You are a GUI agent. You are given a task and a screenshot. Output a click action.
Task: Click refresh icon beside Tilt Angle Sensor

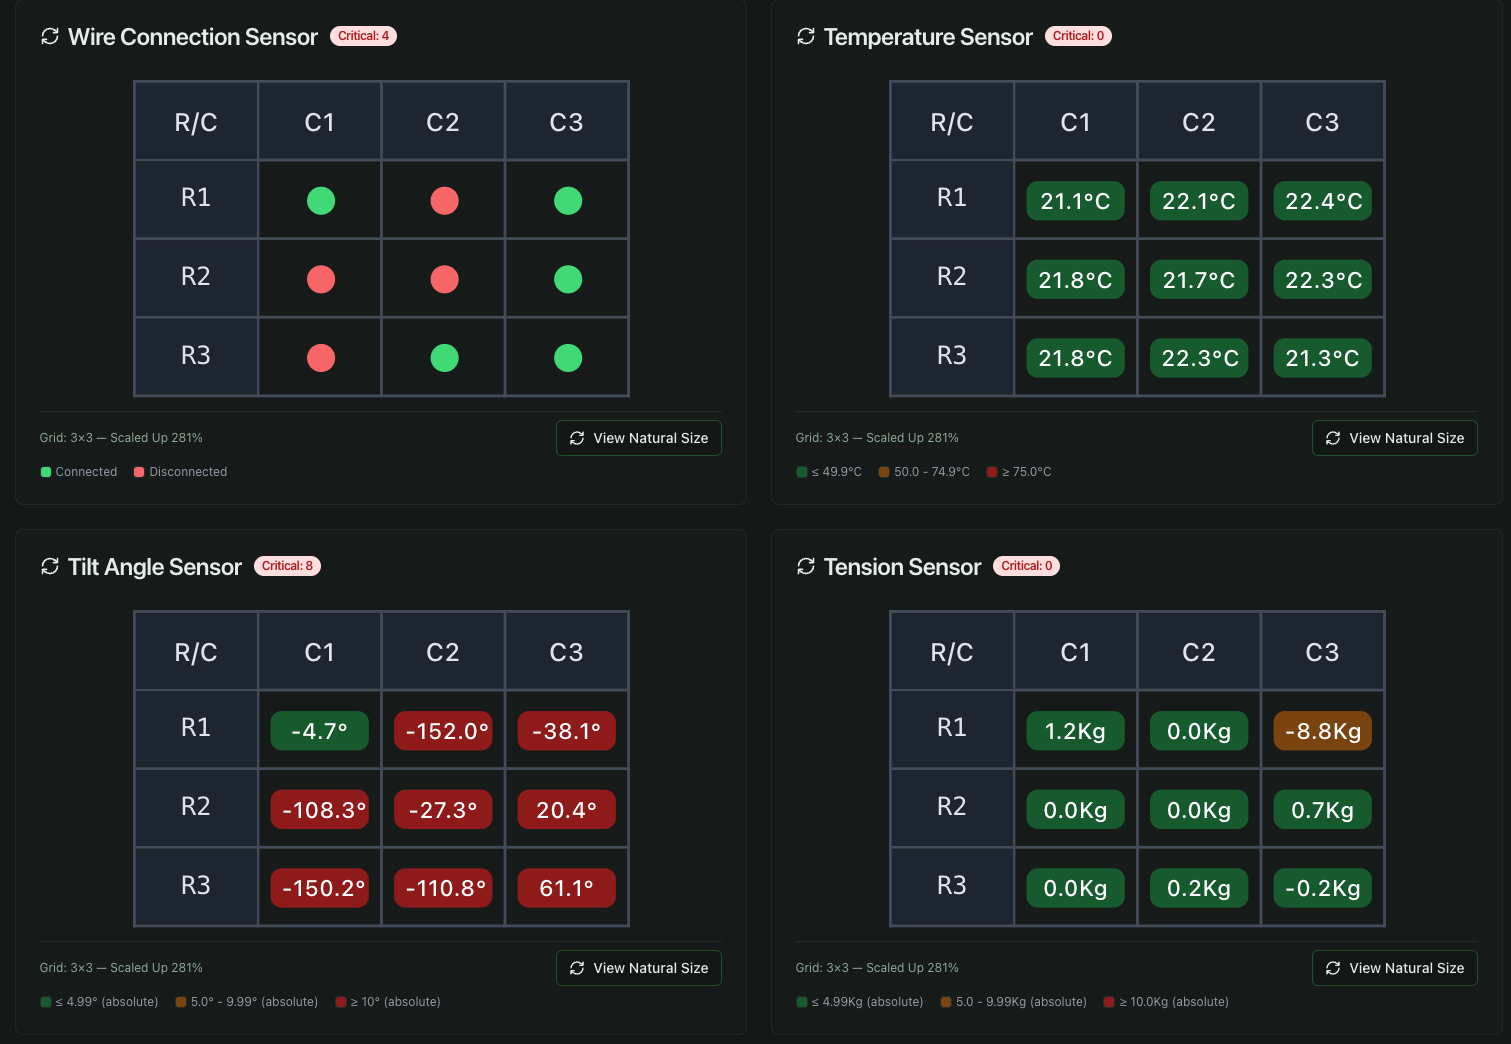[x=50, y=567]
